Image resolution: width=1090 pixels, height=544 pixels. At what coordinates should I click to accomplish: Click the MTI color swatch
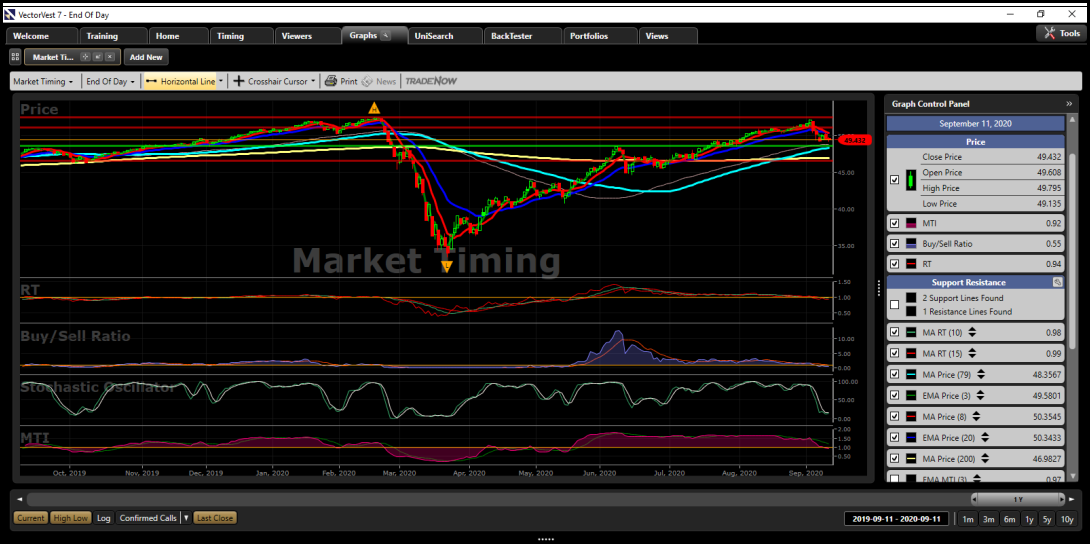coord(911,224)
